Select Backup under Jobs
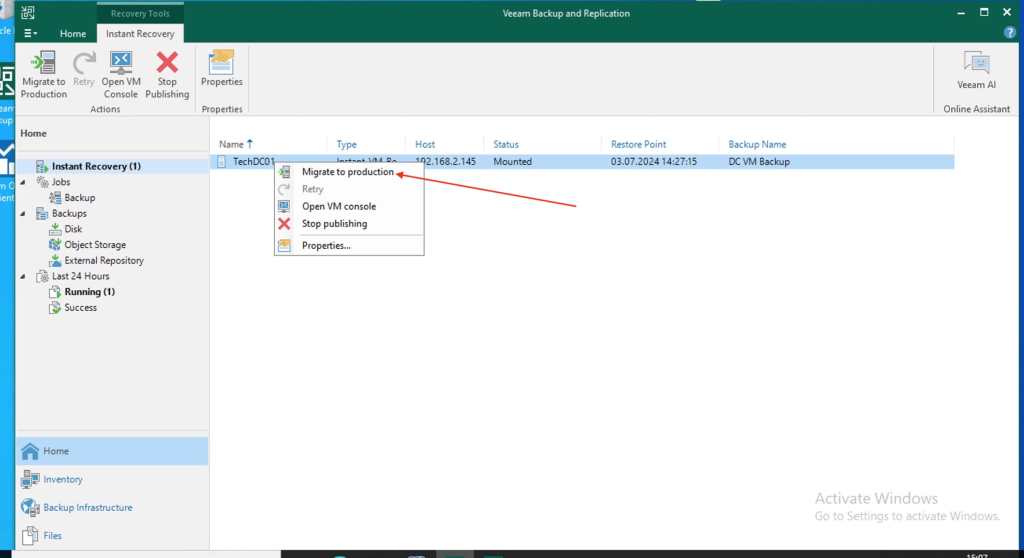The width and height of the screenshot is (1024, 558). [x=80, y=197]
